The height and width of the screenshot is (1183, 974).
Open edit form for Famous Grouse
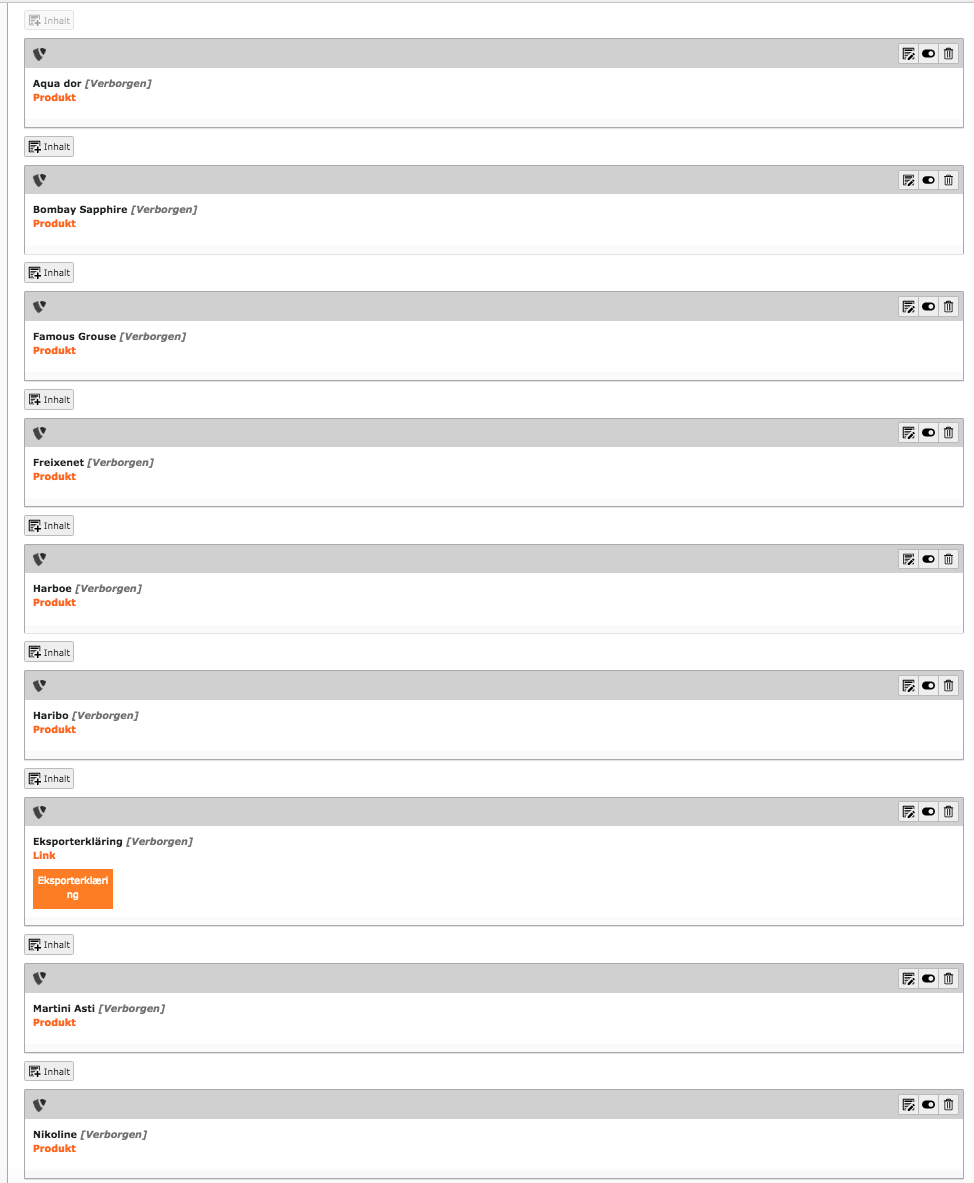(908, 307)
